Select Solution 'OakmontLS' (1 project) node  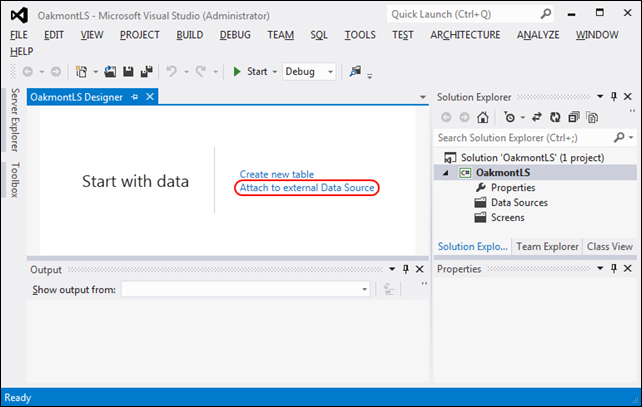point(532,158)
